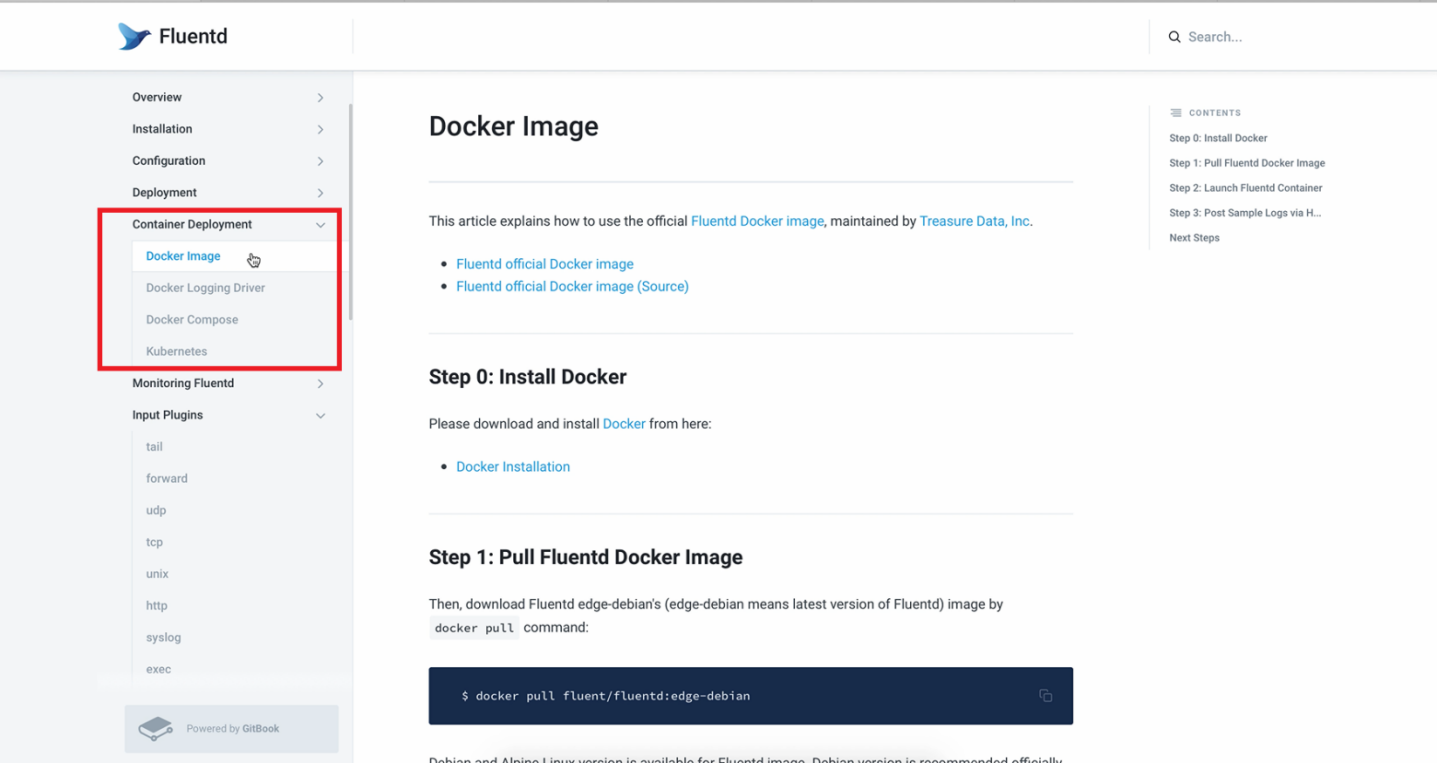This screenshot has width=1438, height=764.
Task: Open the Kubernetes sidebar page
Action: (176, 352)
